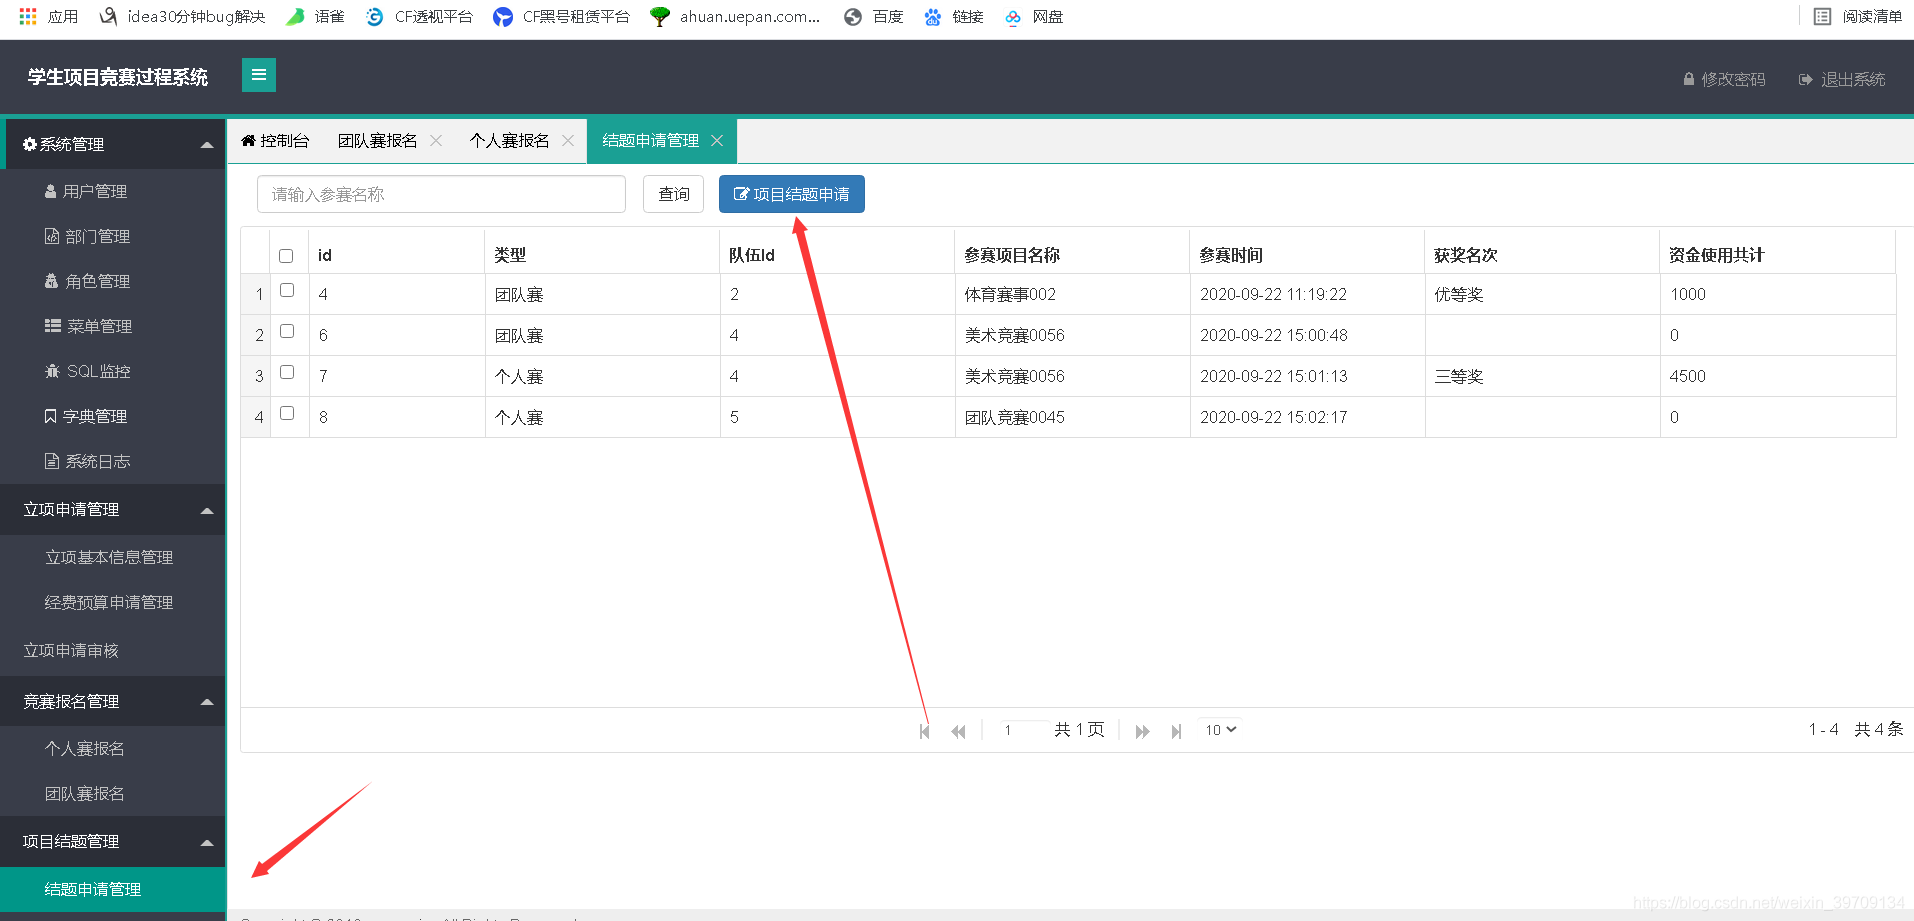
Task: Click the page number input field
Action: [x=1023, y=730]
